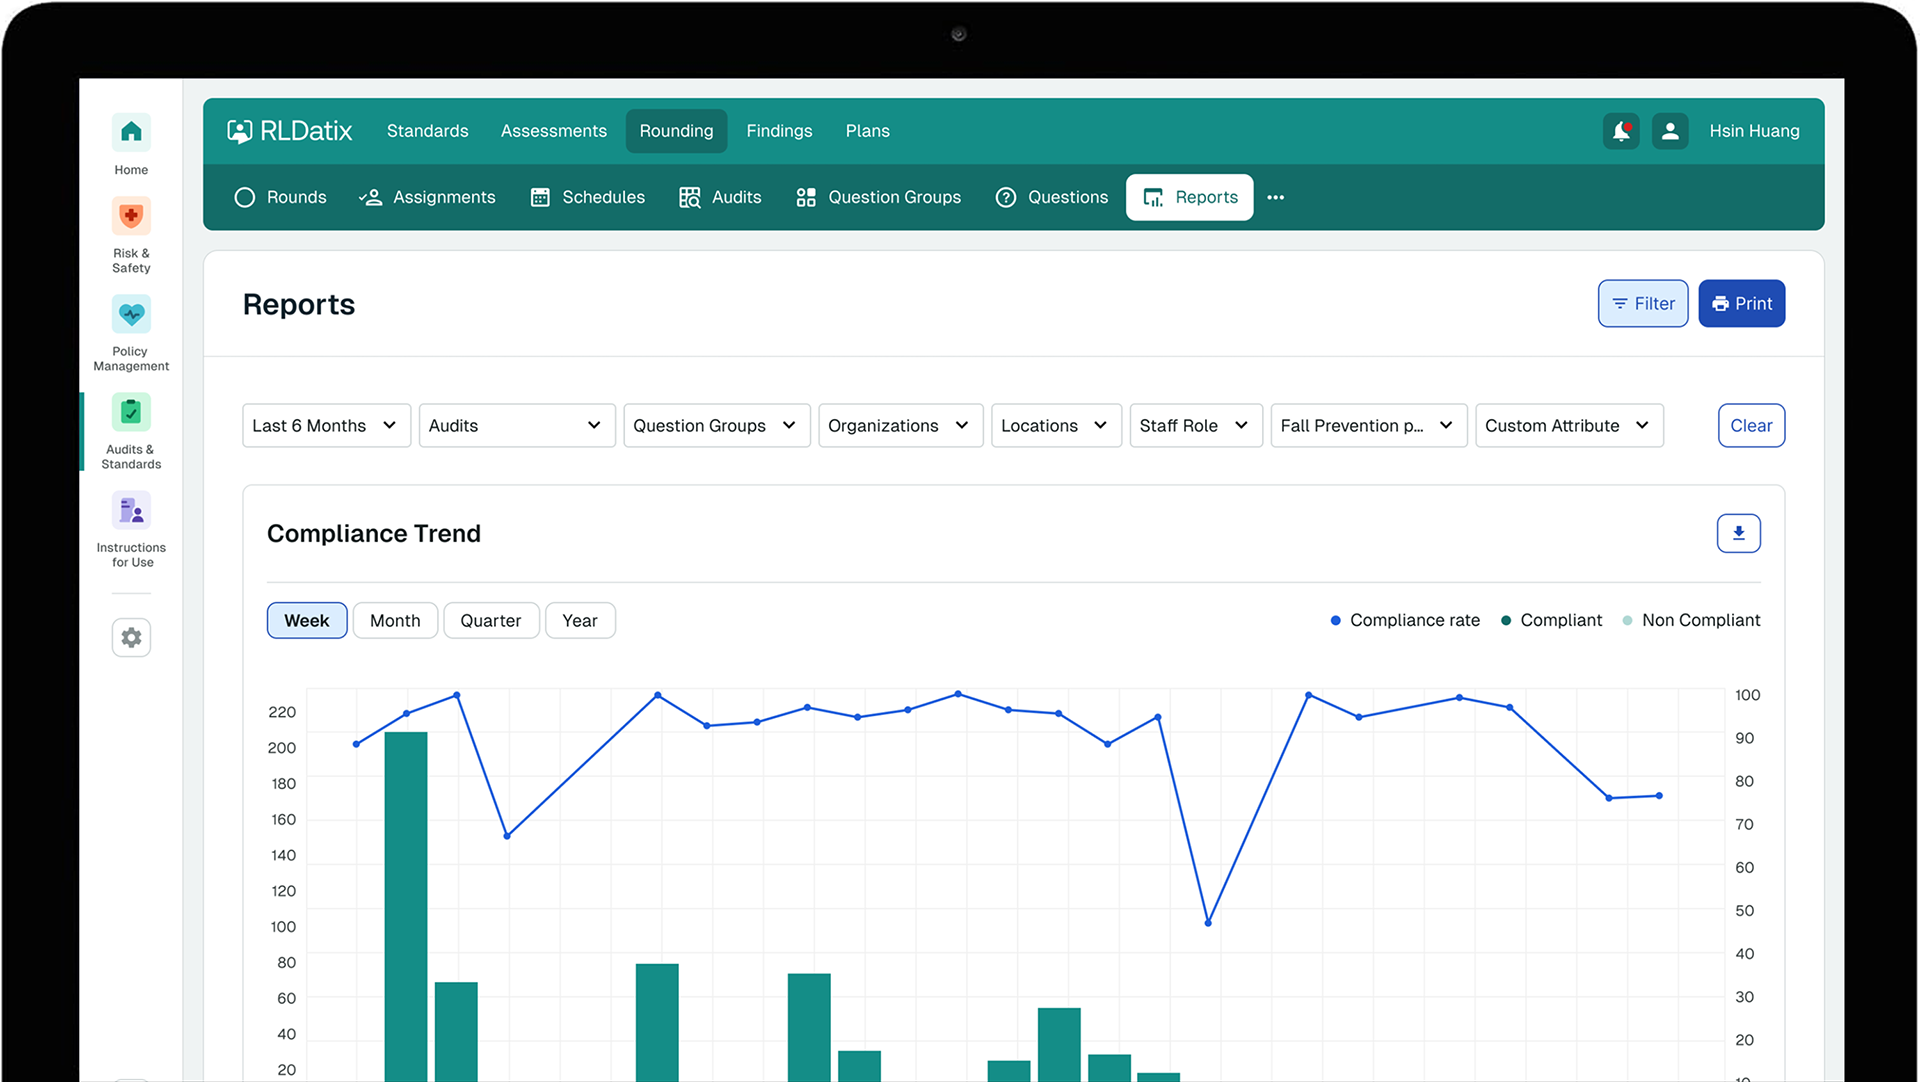The width and height of the screenshot is (1920, 1082).
Task: Open the Home icon in sidebar
Action: point(131,132)
